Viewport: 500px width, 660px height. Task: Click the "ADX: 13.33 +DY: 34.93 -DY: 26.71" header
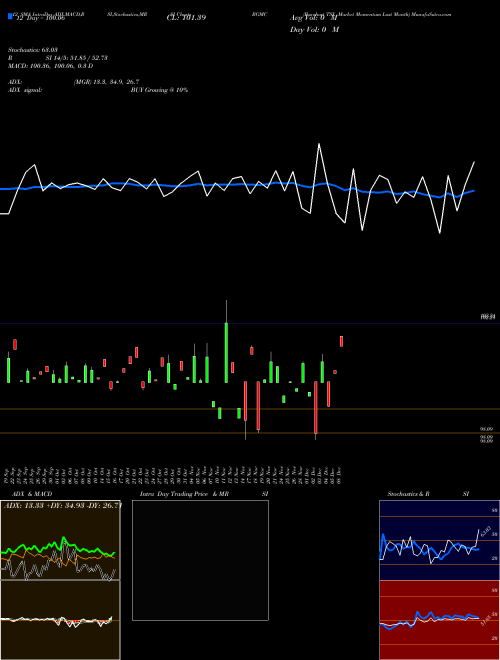[63, 505]
